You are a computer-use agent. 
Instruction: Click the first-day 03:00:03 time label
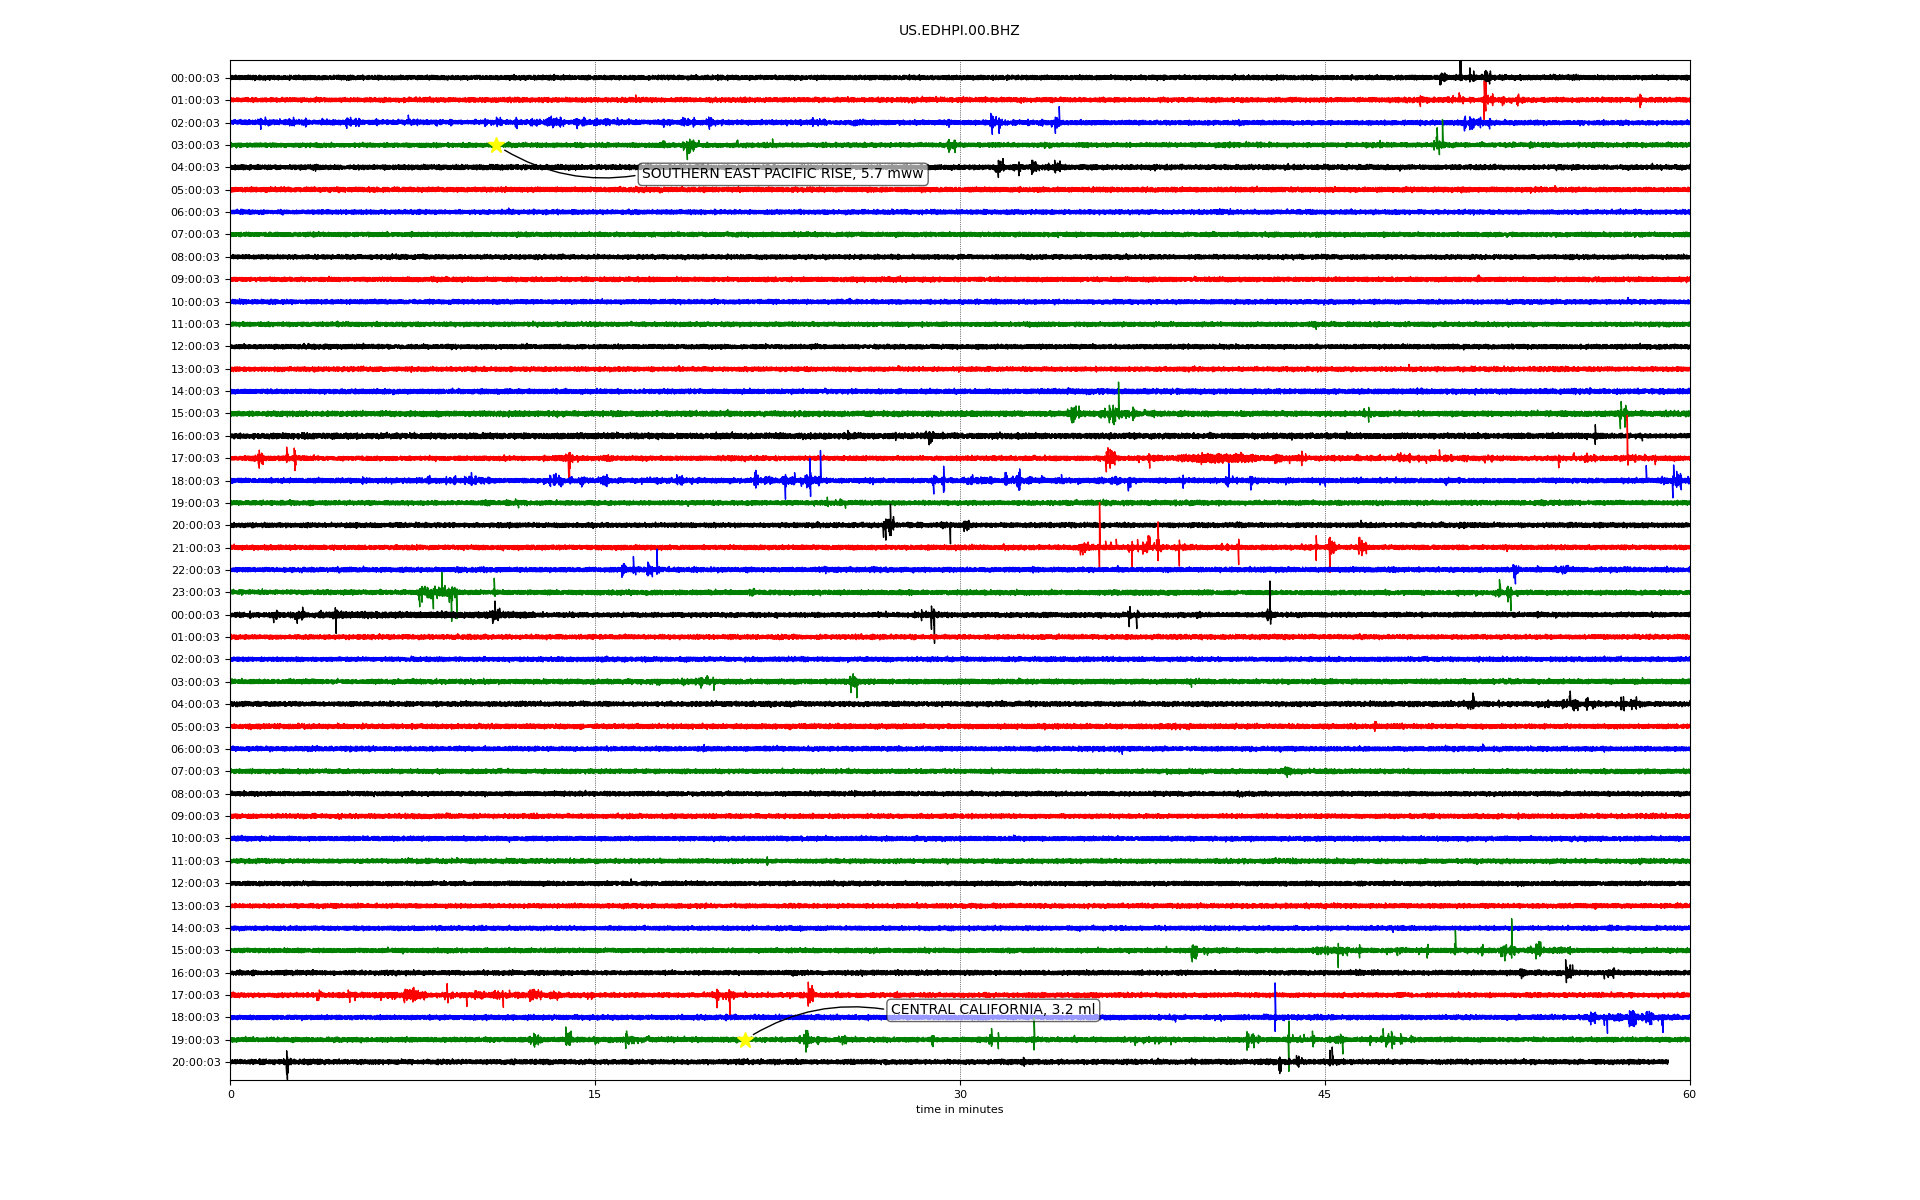point(195,145)
